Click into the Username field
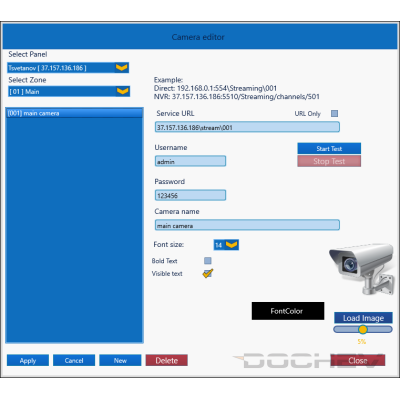Screen dimensions: 400x400 [x=190, y=161]
